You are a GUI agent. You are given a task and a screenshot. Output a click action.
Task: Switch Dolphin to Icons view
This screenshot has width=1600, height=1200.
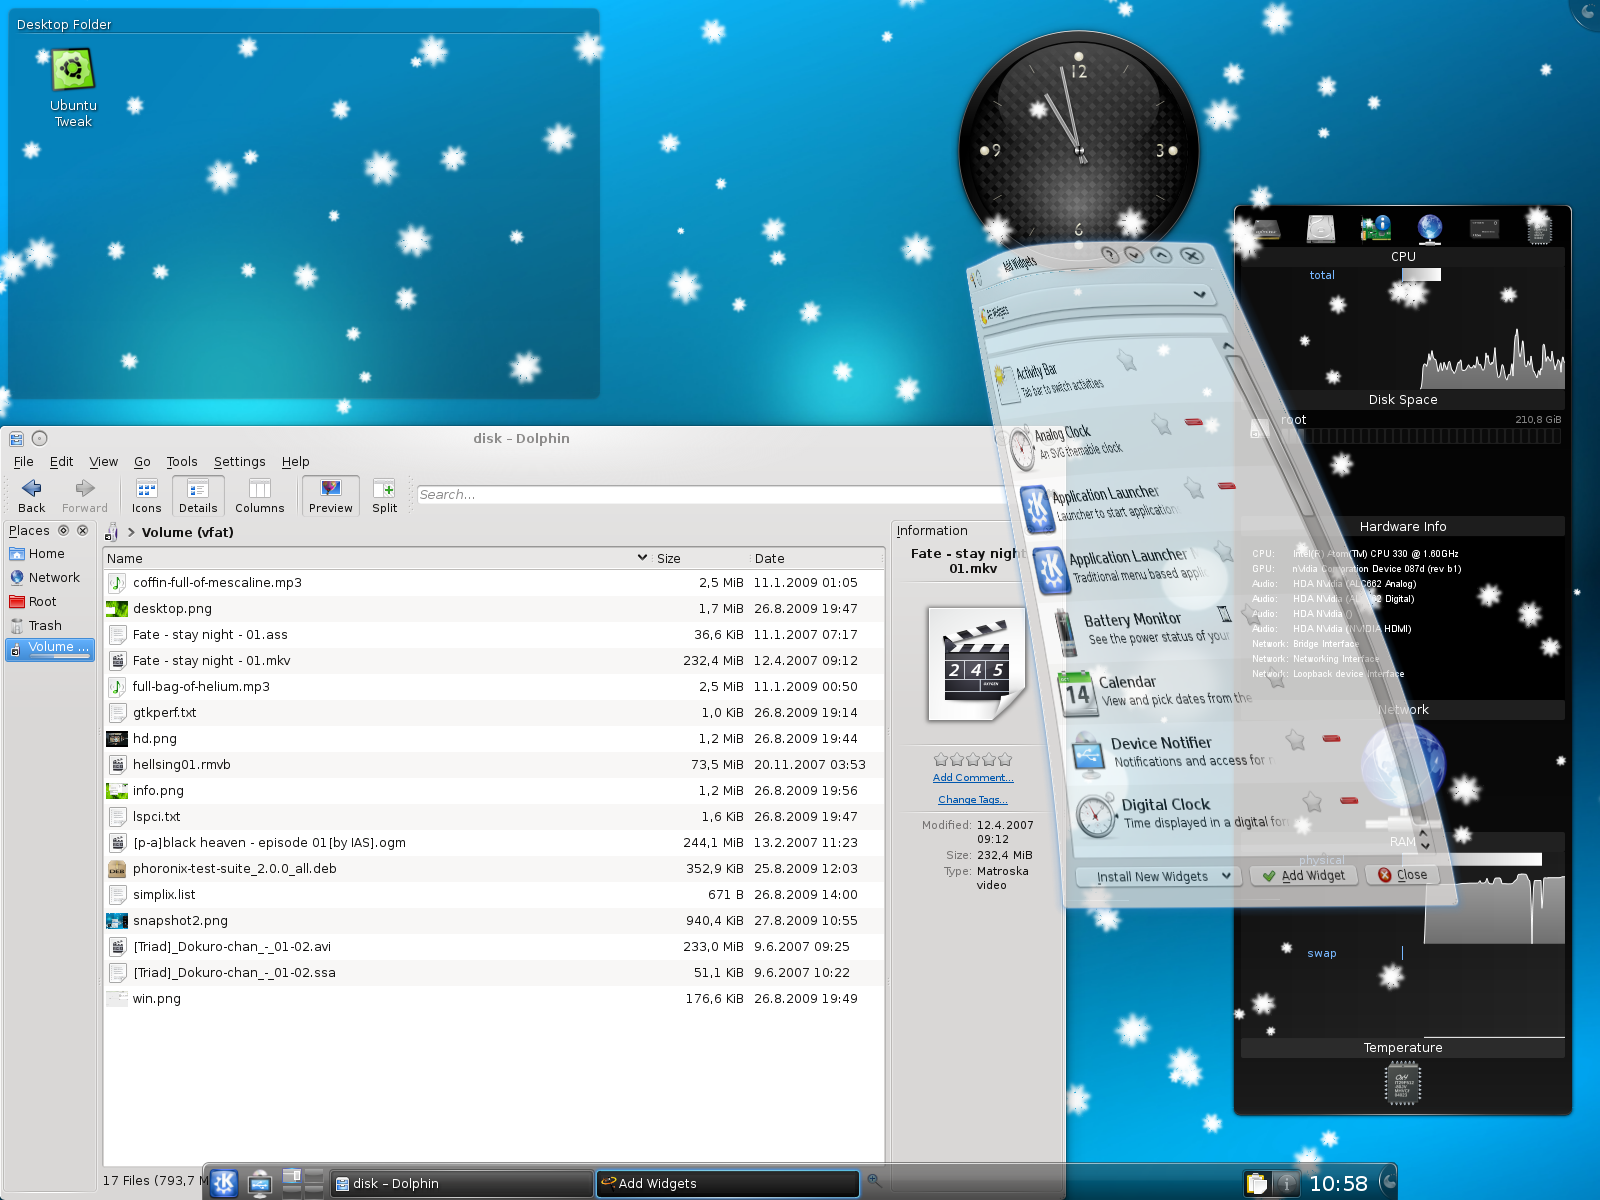(x=147, y=495)
